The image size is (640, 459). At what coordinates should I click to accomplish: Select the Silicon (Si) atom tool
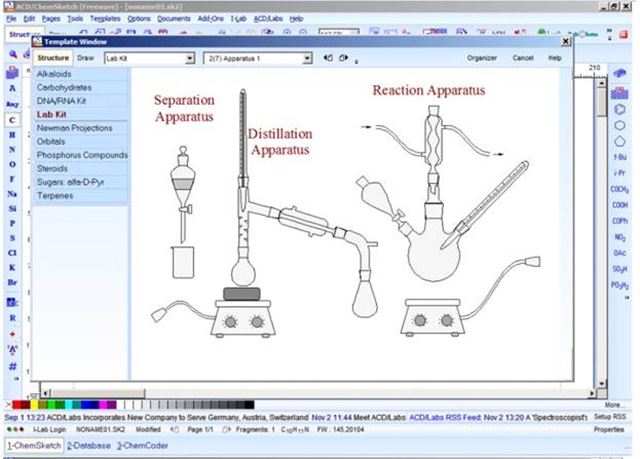pyautogui.click(x=12, y=208)
